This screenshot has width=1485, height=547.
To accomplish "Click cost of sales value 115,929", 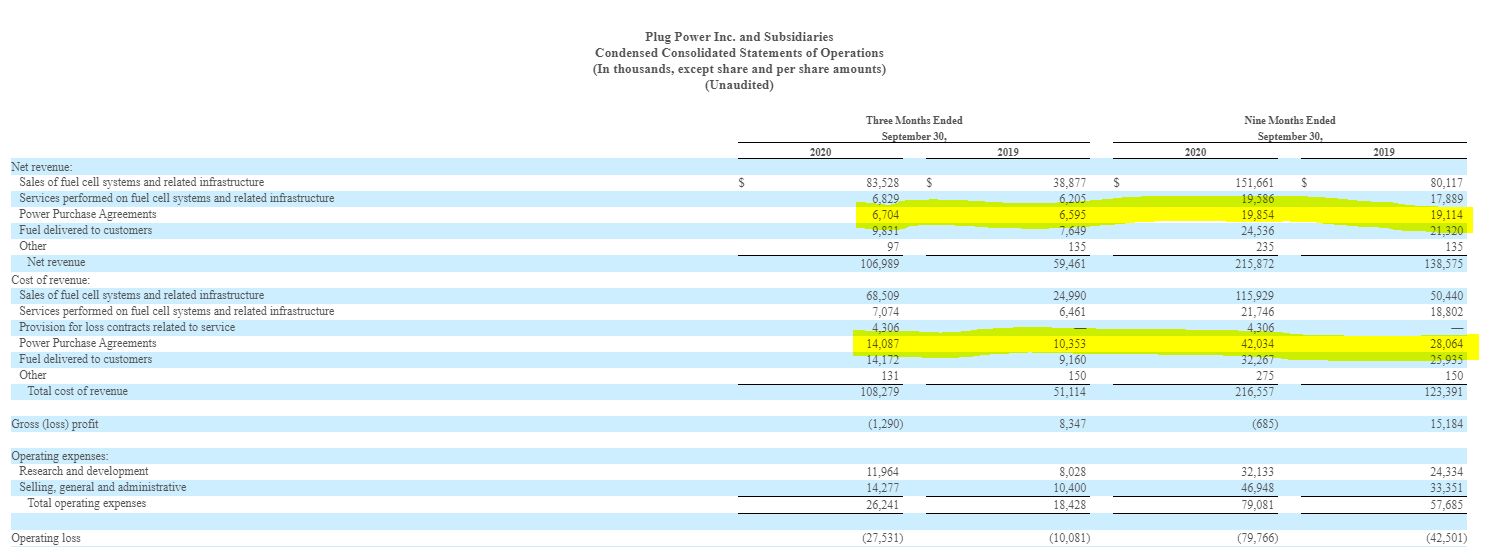I will coord(1254,295).
